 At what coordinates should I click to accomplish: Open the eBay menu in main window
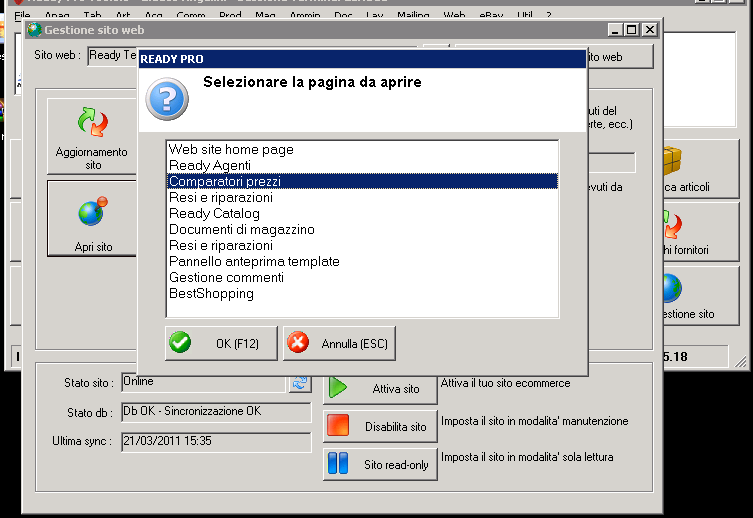(491, 16)
